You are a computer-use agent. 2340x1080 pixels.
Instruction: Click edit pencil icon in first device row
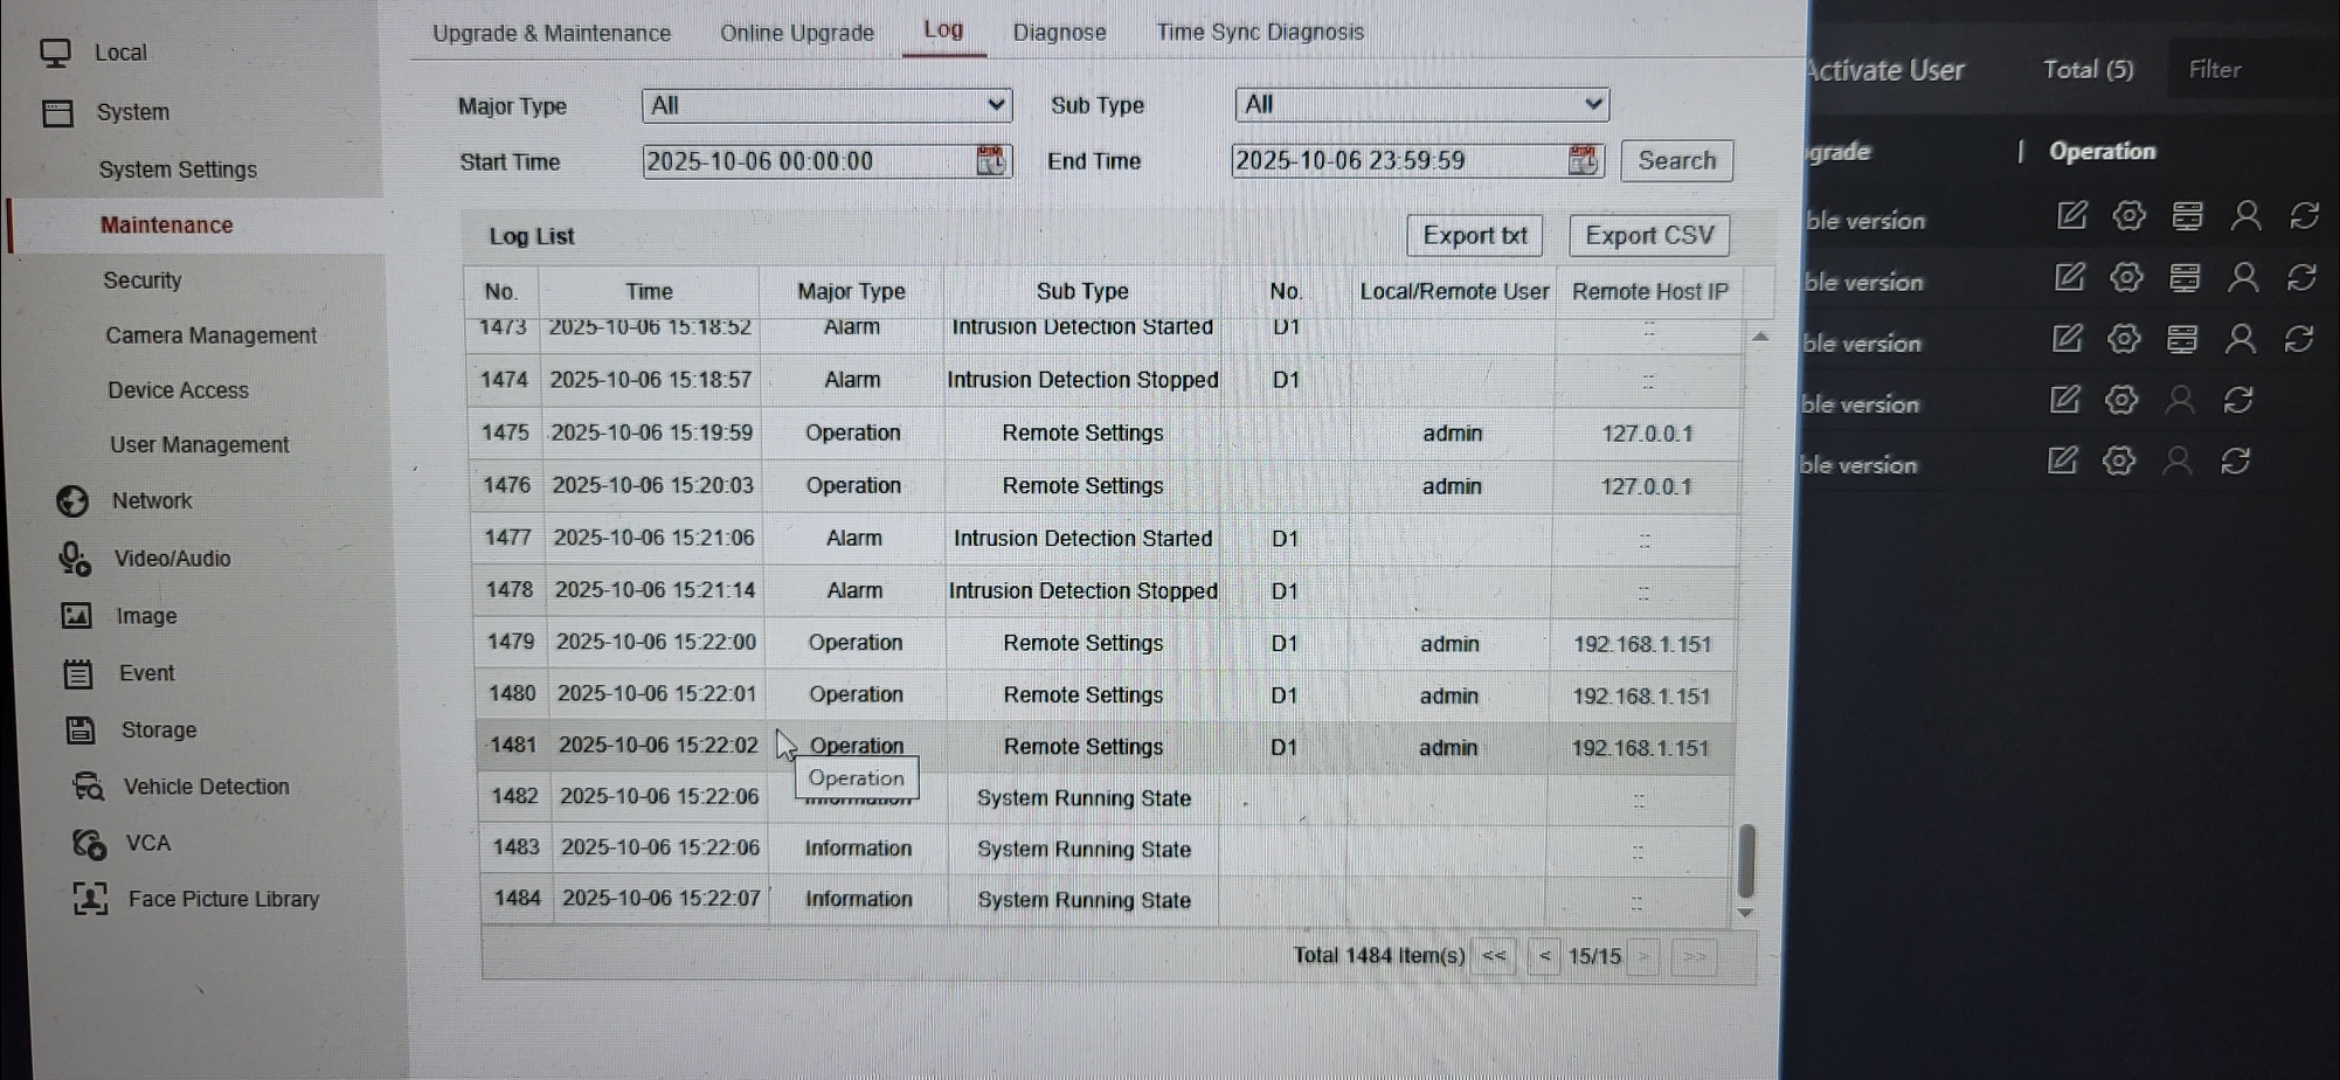tap(2071, 215)
